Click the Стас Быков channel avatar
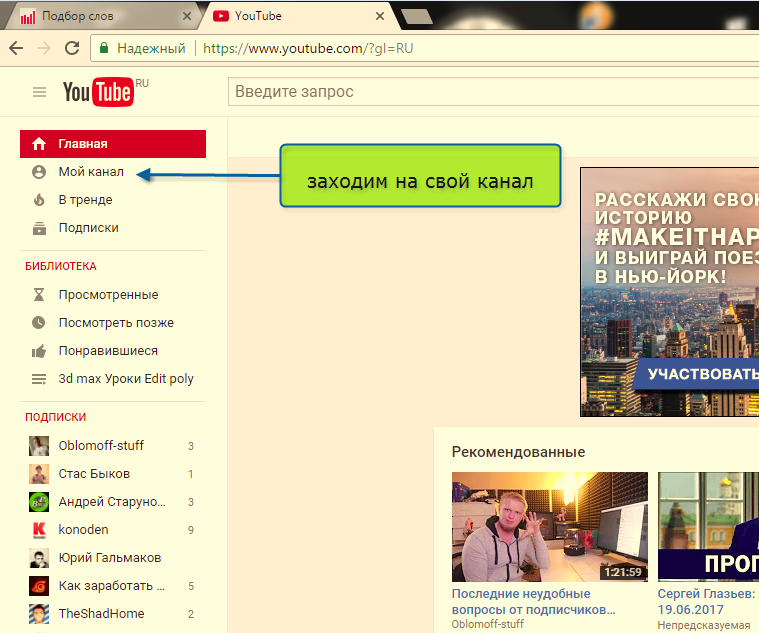This screenshot has width=759, height=633. coord(39,474)
